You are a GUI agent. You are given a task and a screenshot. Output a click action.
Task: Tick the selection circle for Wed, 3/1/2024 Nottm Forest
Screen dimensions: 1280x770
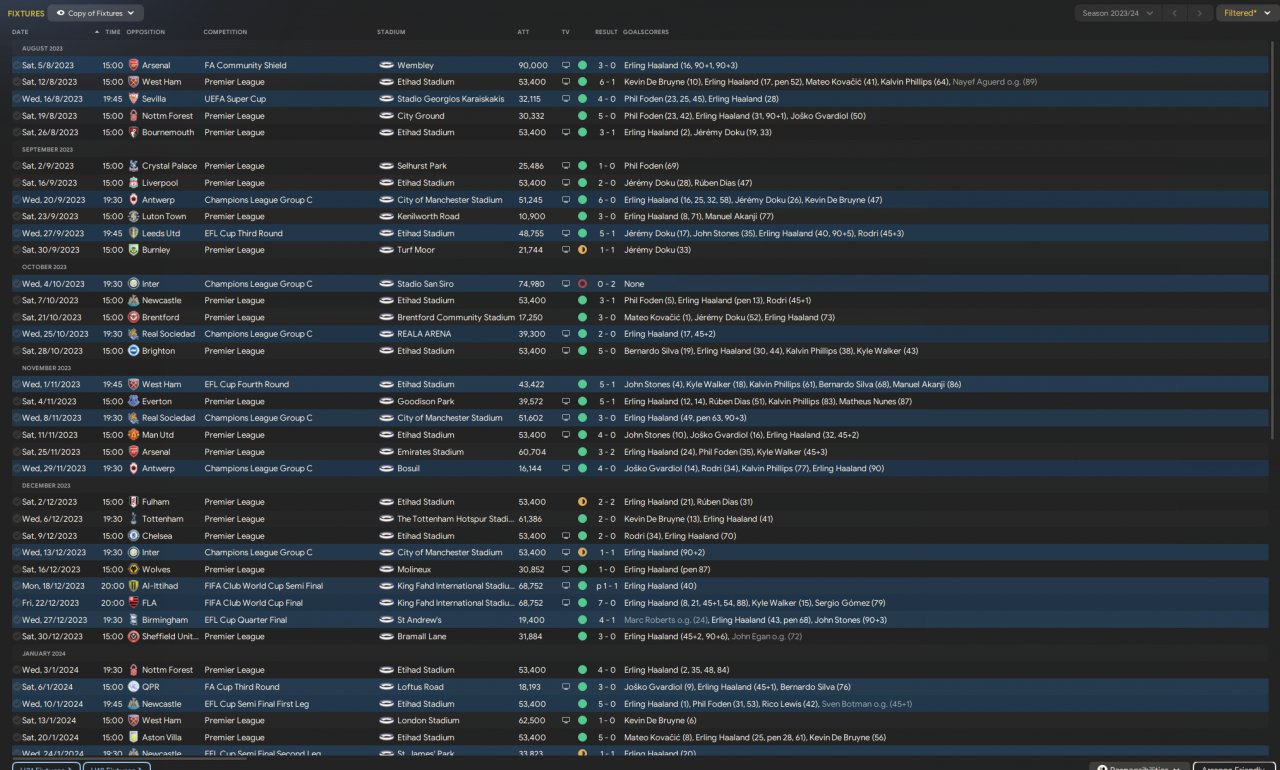tap(16, 670)
